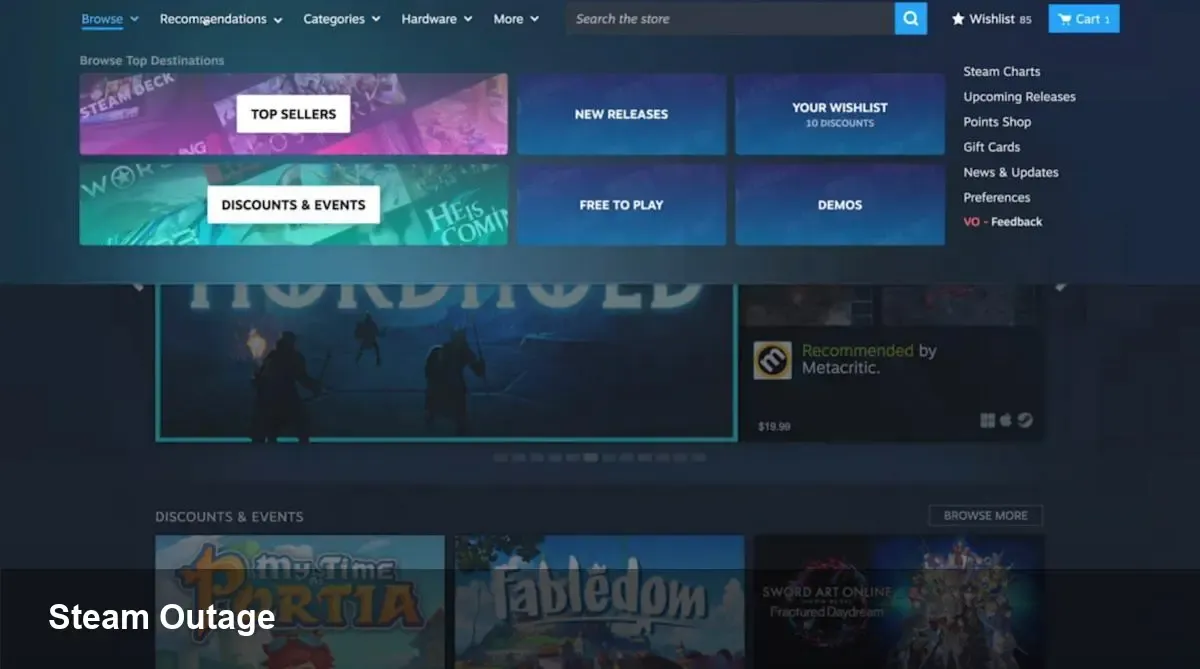The height and width of the screenshot is (669, 1200).
Task: Click the star icon next to Wishlist
Action: click(957, 17)
